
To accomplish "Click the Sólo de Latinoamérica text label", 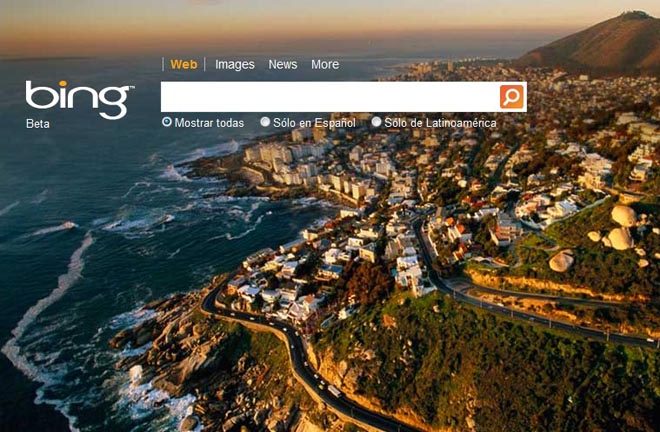I will pyautogui.click(x=440, y=123).
